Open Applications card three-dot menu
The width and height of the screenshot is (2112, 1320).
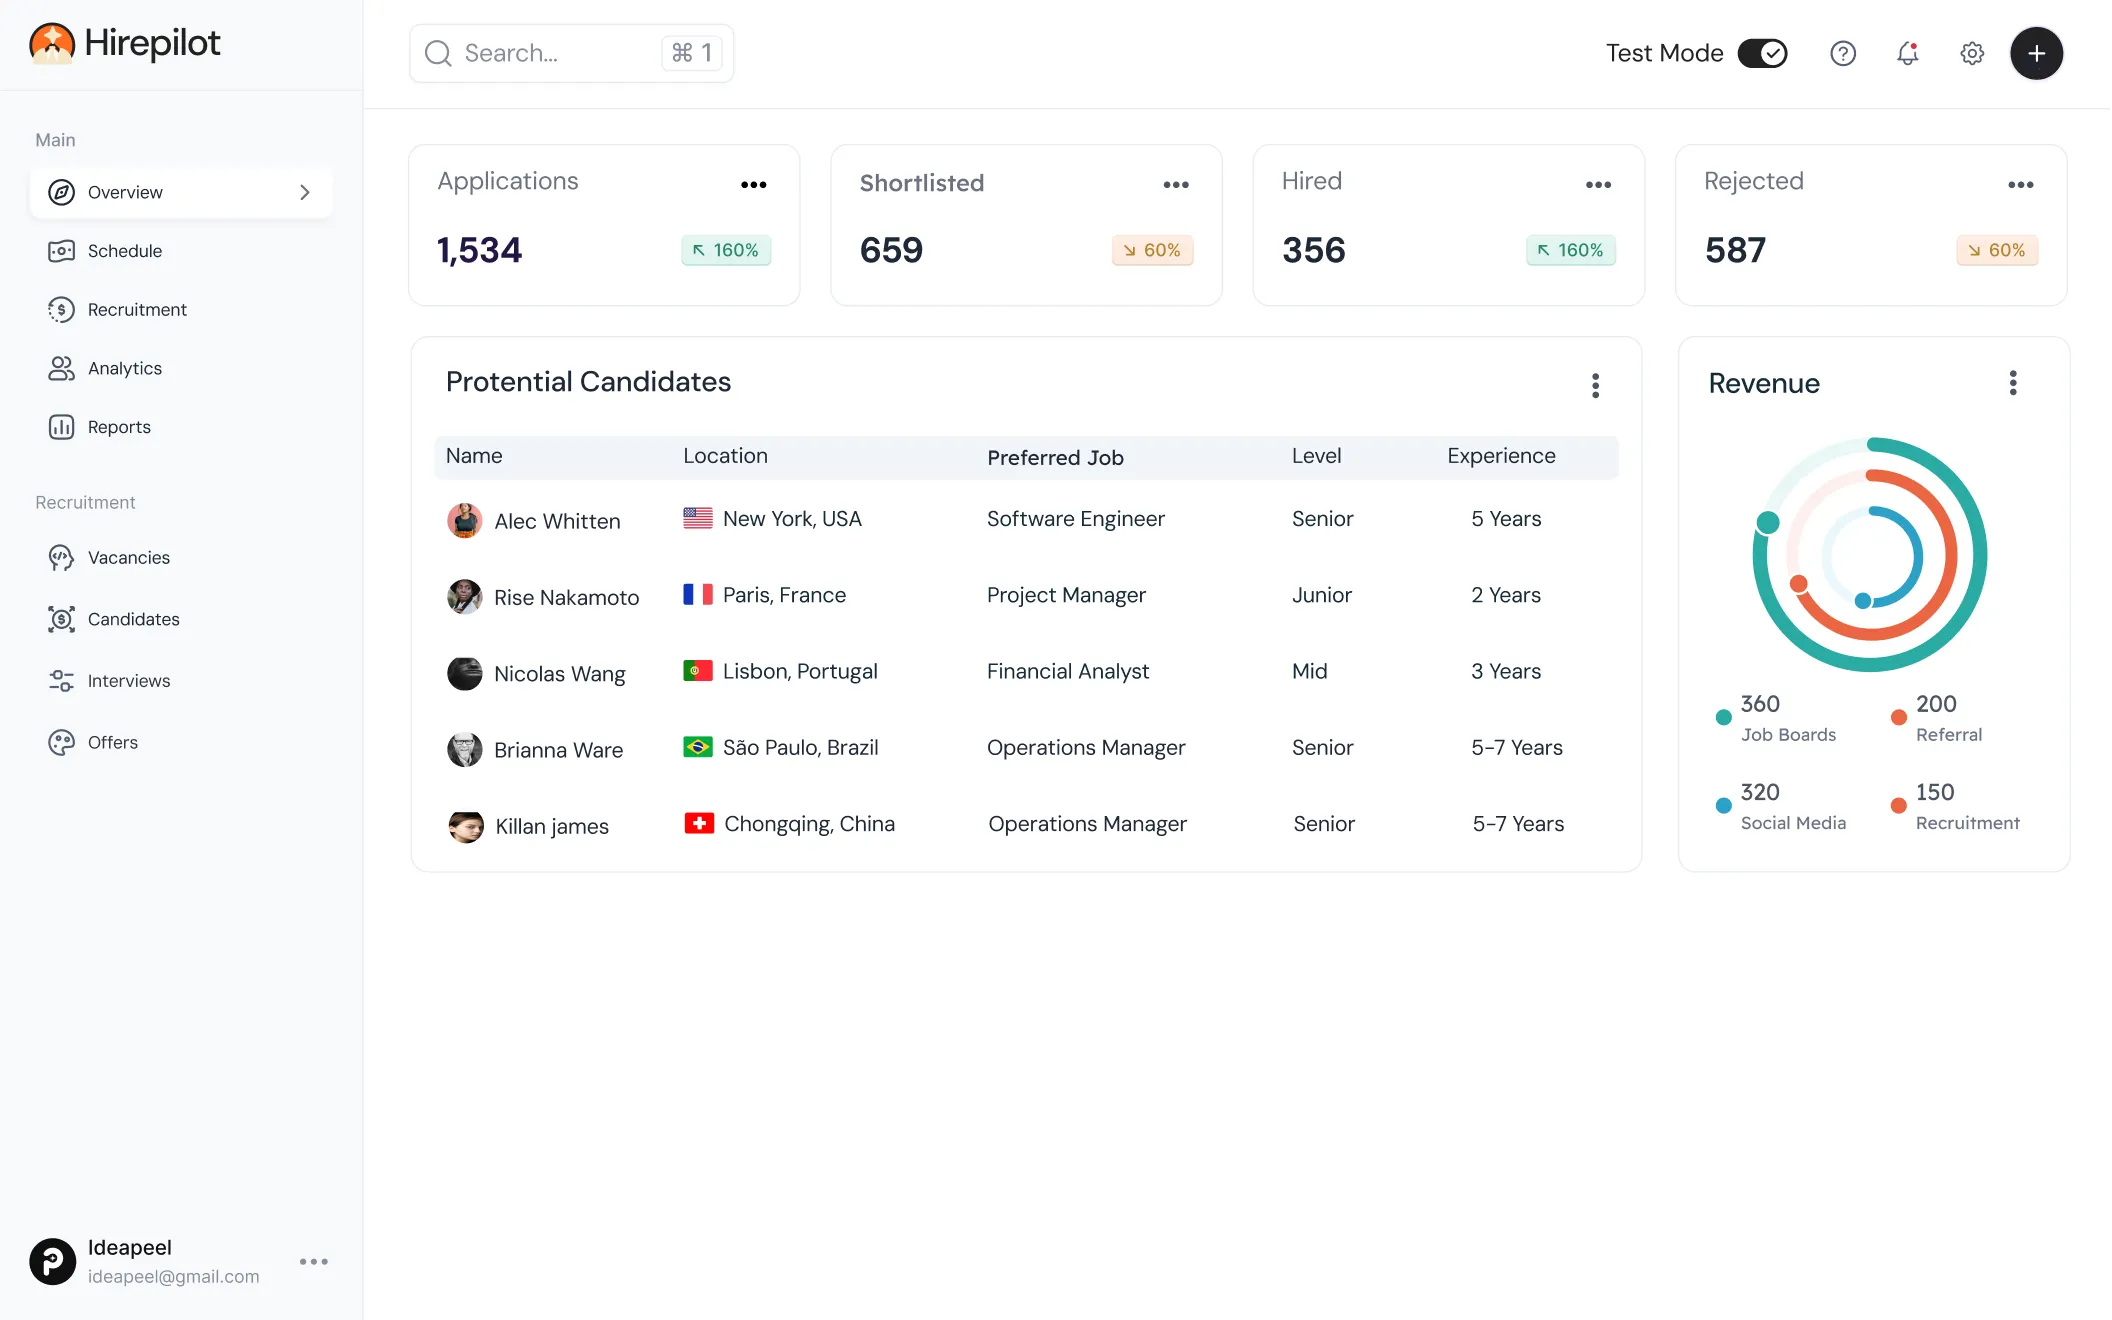(x=753, y=185)
